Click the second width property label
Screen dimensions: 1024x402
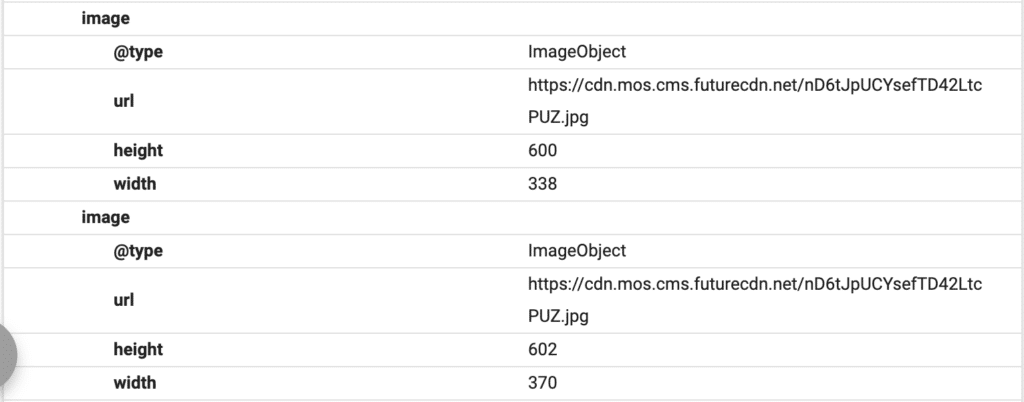(x=135, y=382)
